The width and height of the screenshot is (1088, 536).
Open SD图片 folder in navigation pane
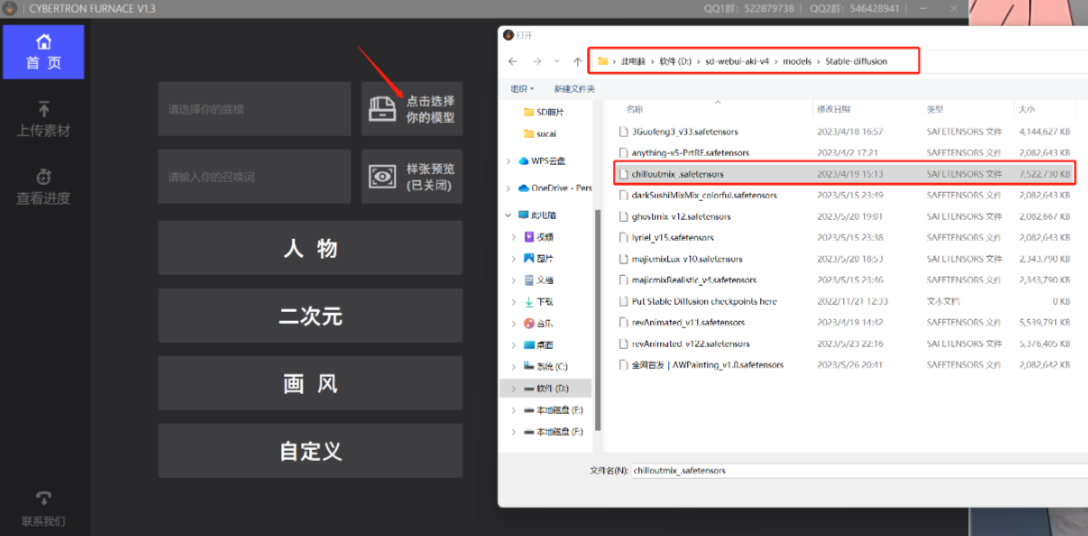pos(544,112)
